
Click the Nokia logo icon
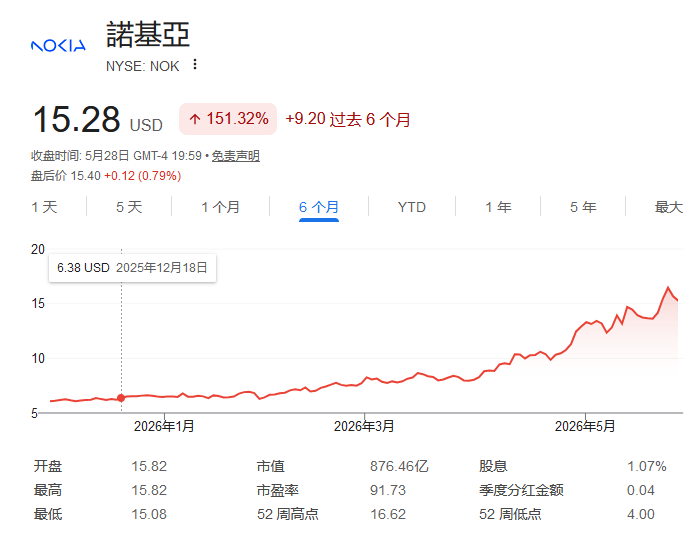point(58,45)
